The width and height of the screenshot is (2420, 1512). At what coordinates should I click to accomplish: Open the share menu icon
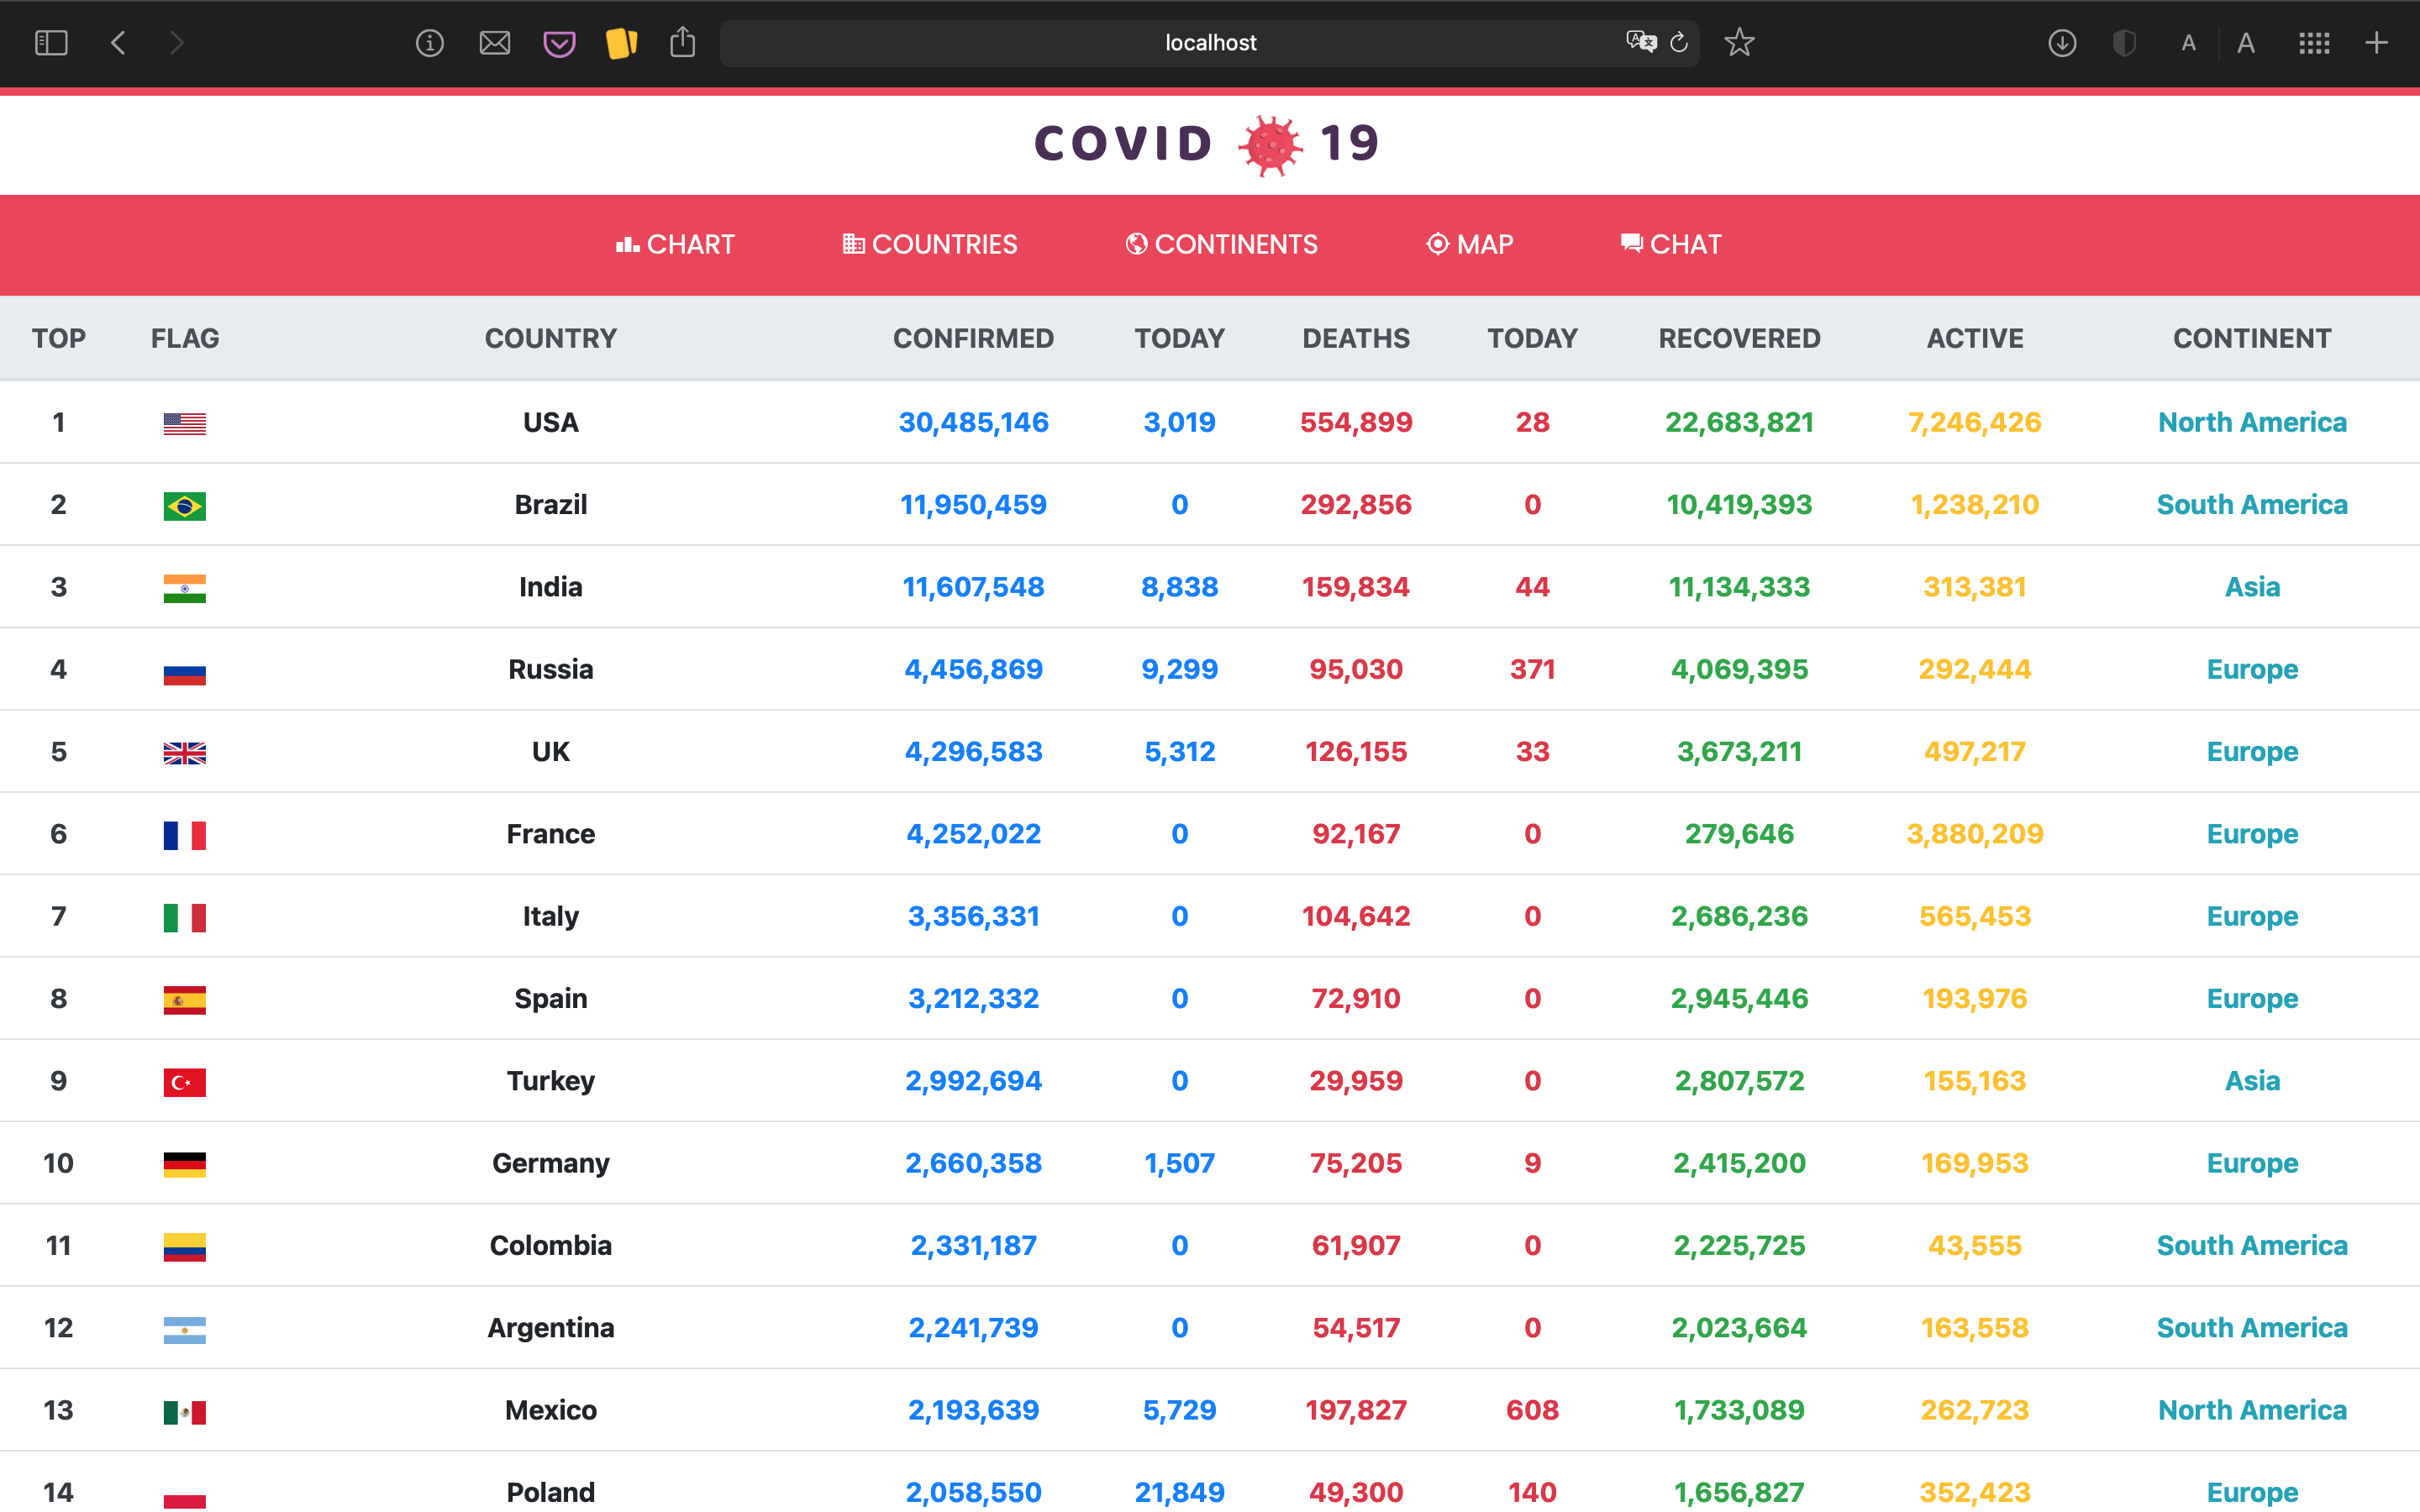click(x=683, y=42)
